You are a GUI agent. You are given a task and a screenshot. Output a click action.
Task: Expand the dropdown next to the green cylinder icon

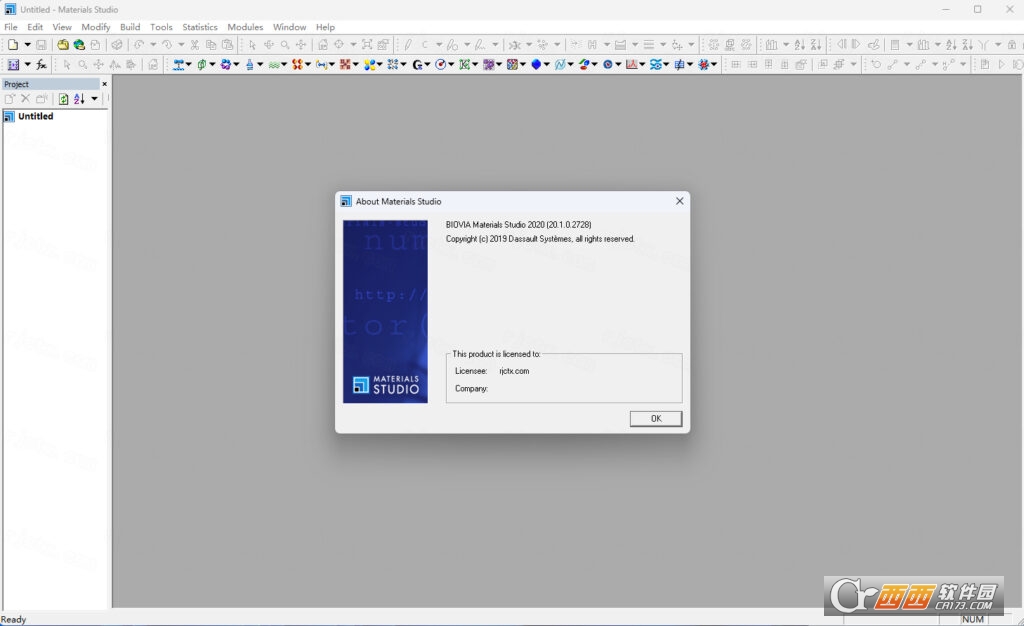(x=212, y=64)
